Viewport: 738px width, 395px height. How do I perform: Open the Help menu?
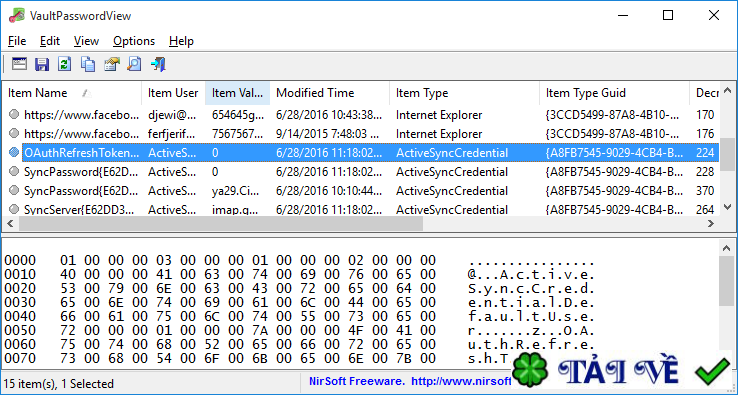(x=181, y=41)
